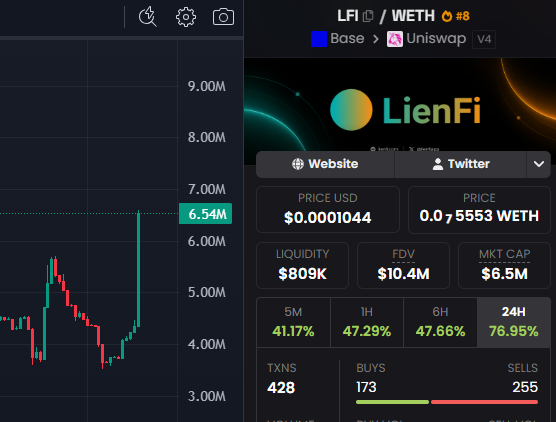Viewport: 556px width, 422px height.
Task: Click the 4.00M axis label
Action: 207,344
